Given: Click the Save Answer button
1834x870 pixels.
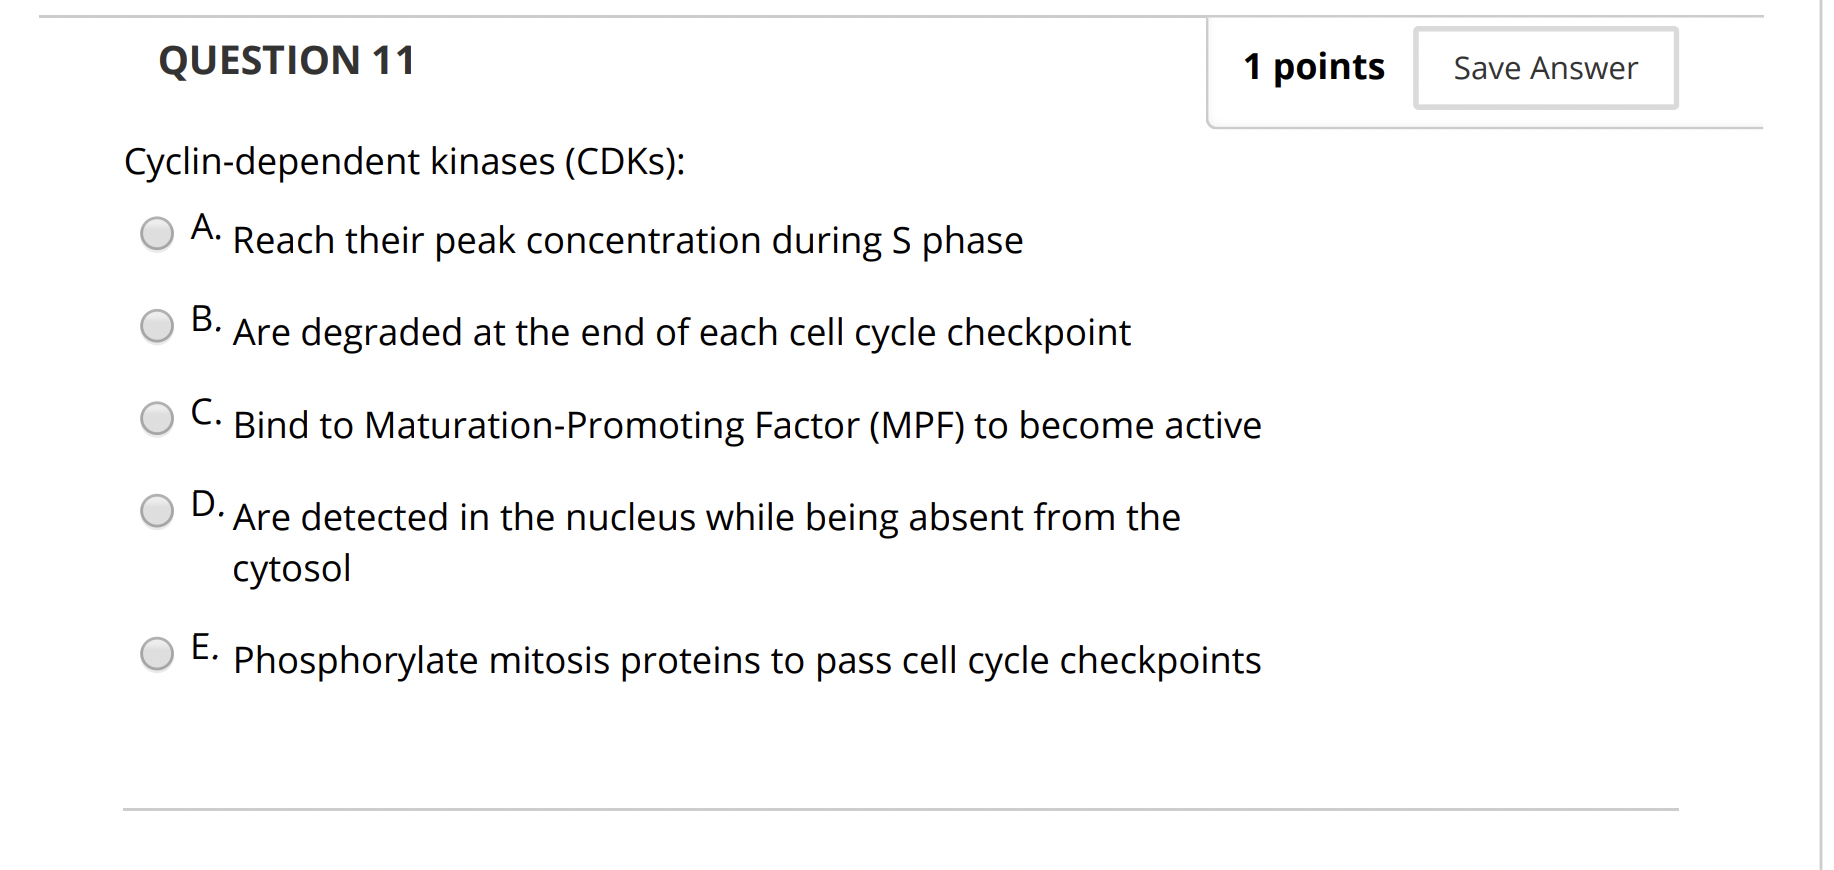Looking at the screenshot, I should click(x=1545, y=68).
